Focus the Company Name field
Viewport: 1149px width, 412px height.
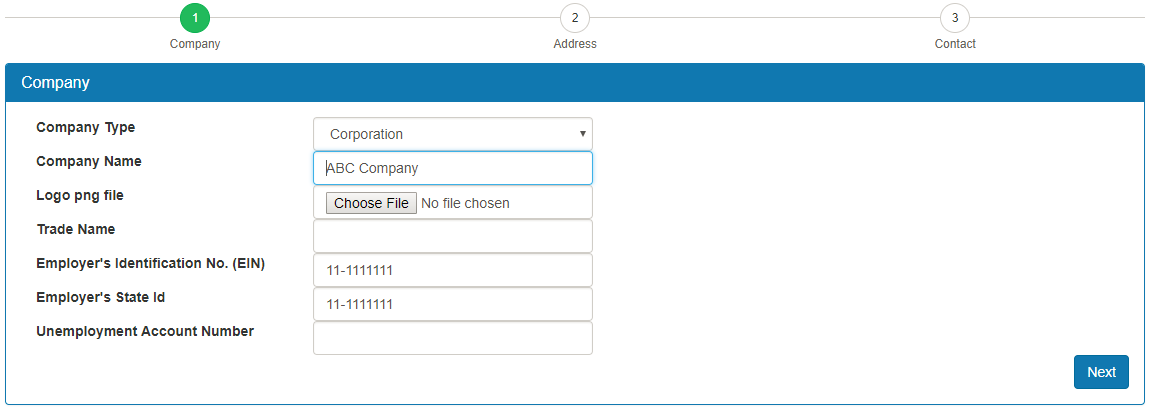[x=452, y=168]
